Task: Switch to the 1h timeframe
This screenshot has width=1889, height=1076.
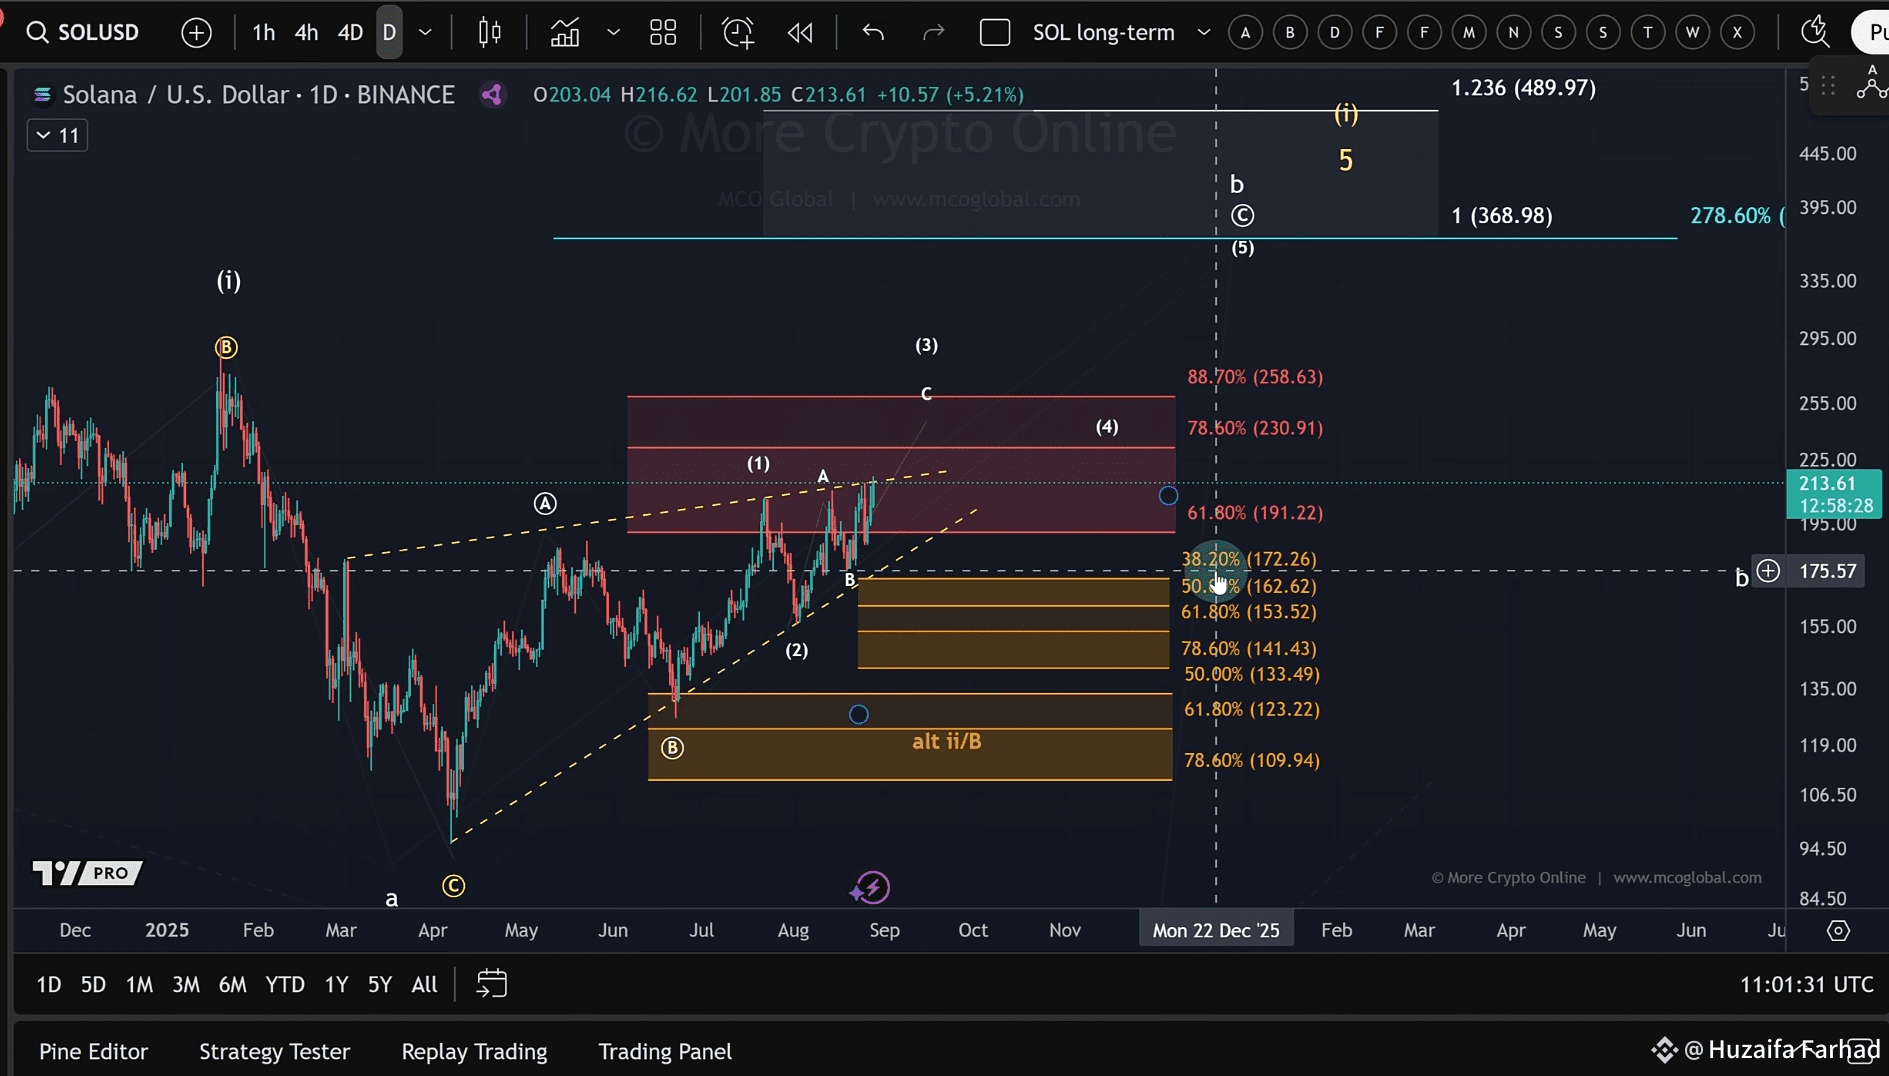Action: click(x=263, y=33)
